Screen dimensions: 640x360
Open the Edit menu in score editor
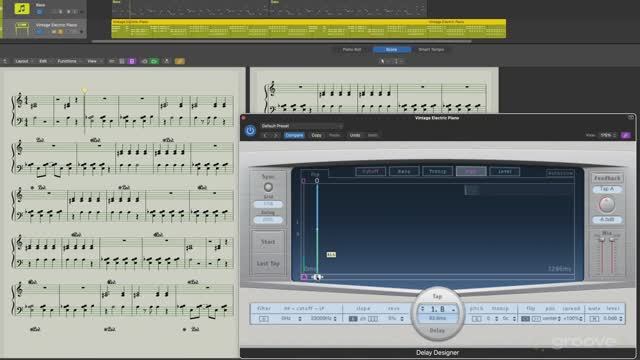point(44,61)
